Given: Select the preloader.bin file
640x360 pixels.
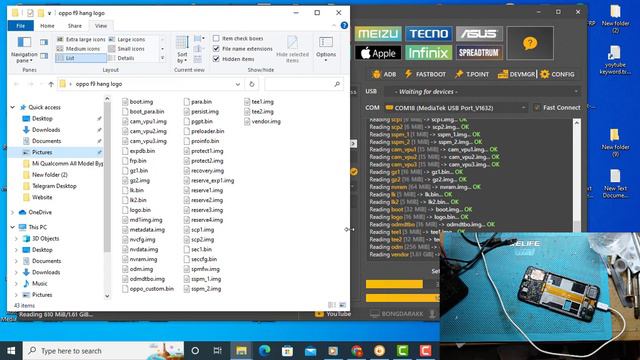Looking at the screenshot, I should pyautogui.click(x=204, y=131).
